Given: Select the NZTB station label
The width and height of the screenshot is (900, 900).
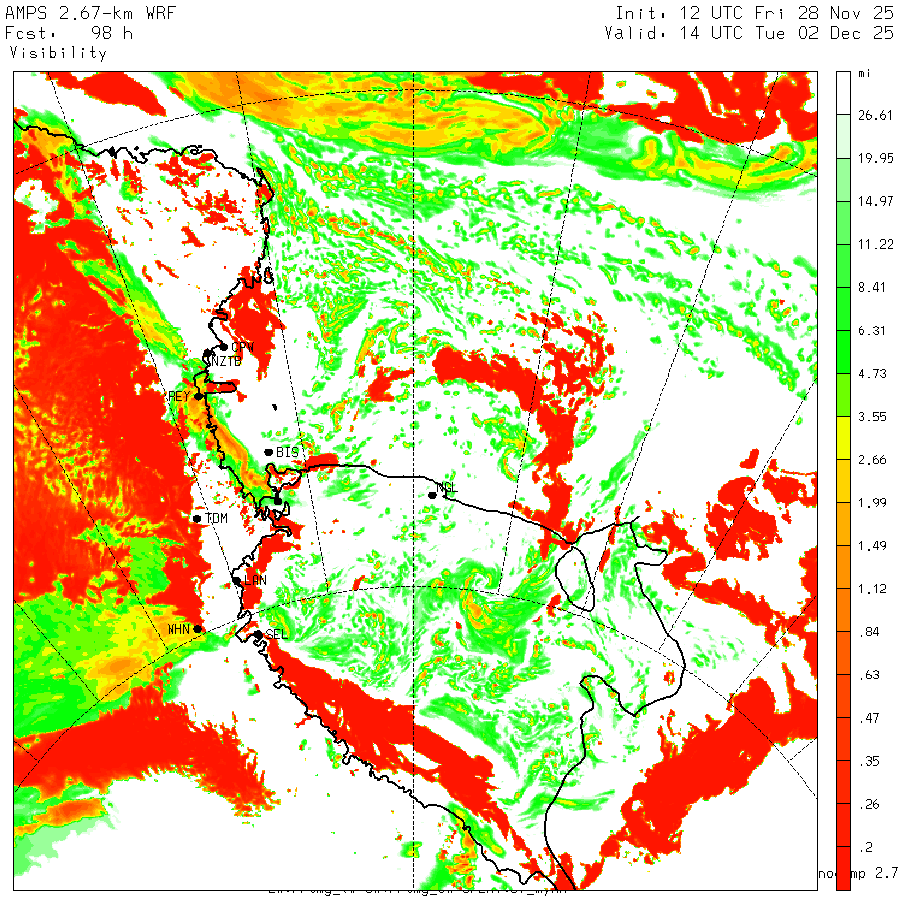Looking at the screenshot, I should [x=226, y=362].
